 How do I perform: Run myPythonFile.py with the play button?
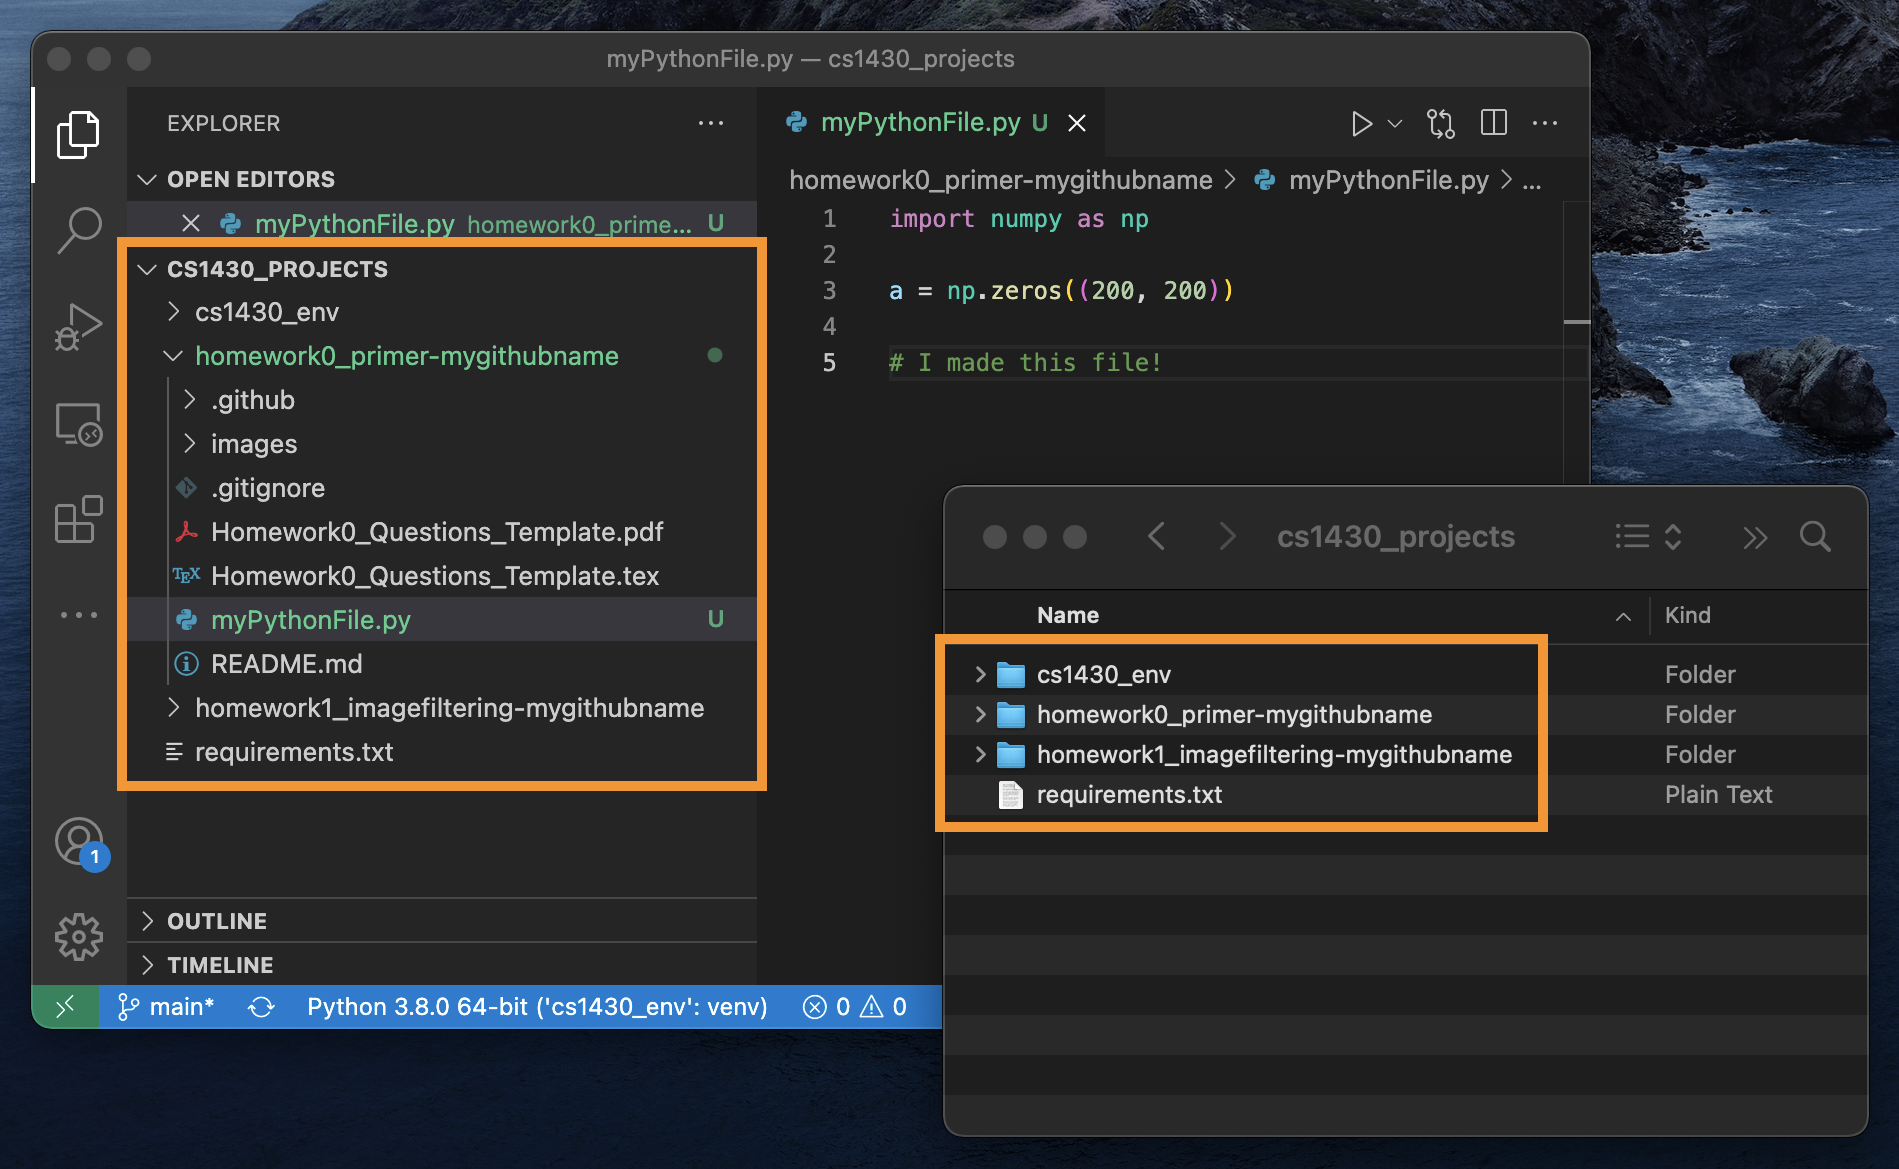1361,123
